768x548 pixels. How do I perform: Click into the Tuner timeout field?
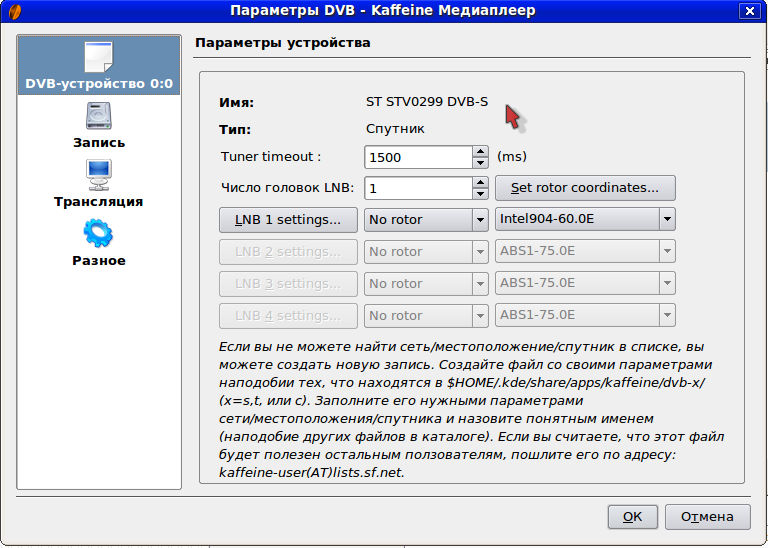click(x=417, y=158)
